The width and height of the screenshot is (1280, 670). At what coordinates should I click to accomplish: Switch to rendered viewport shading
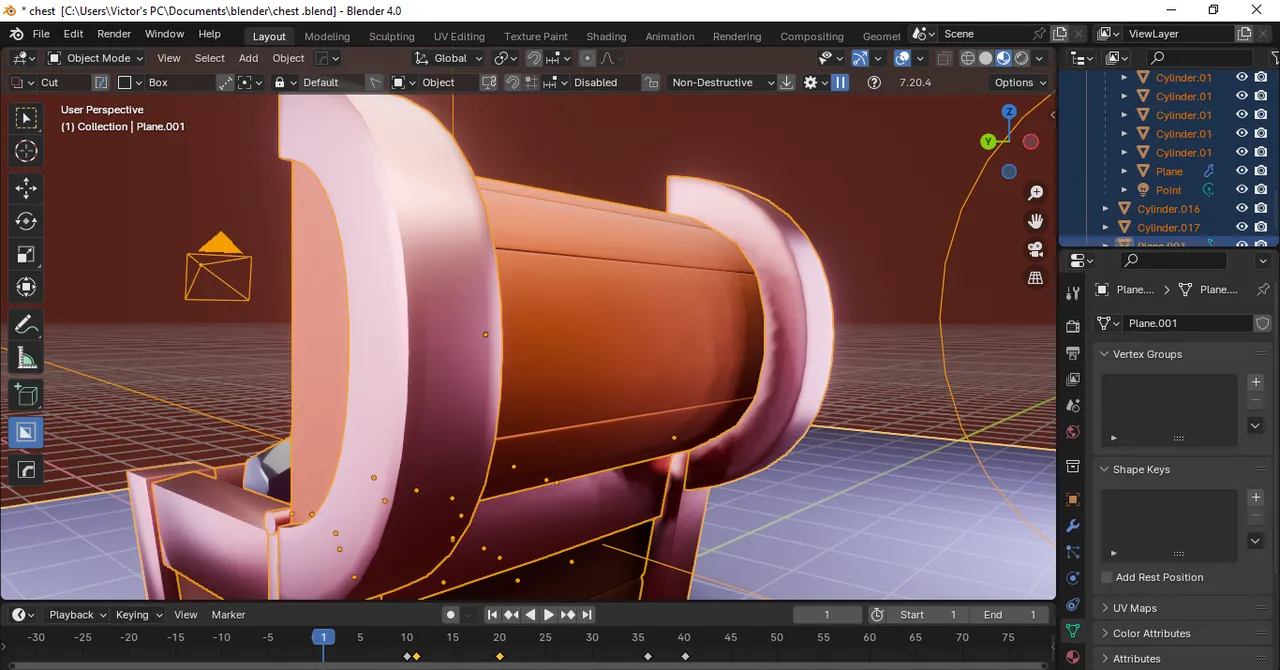coord(1022,59)
